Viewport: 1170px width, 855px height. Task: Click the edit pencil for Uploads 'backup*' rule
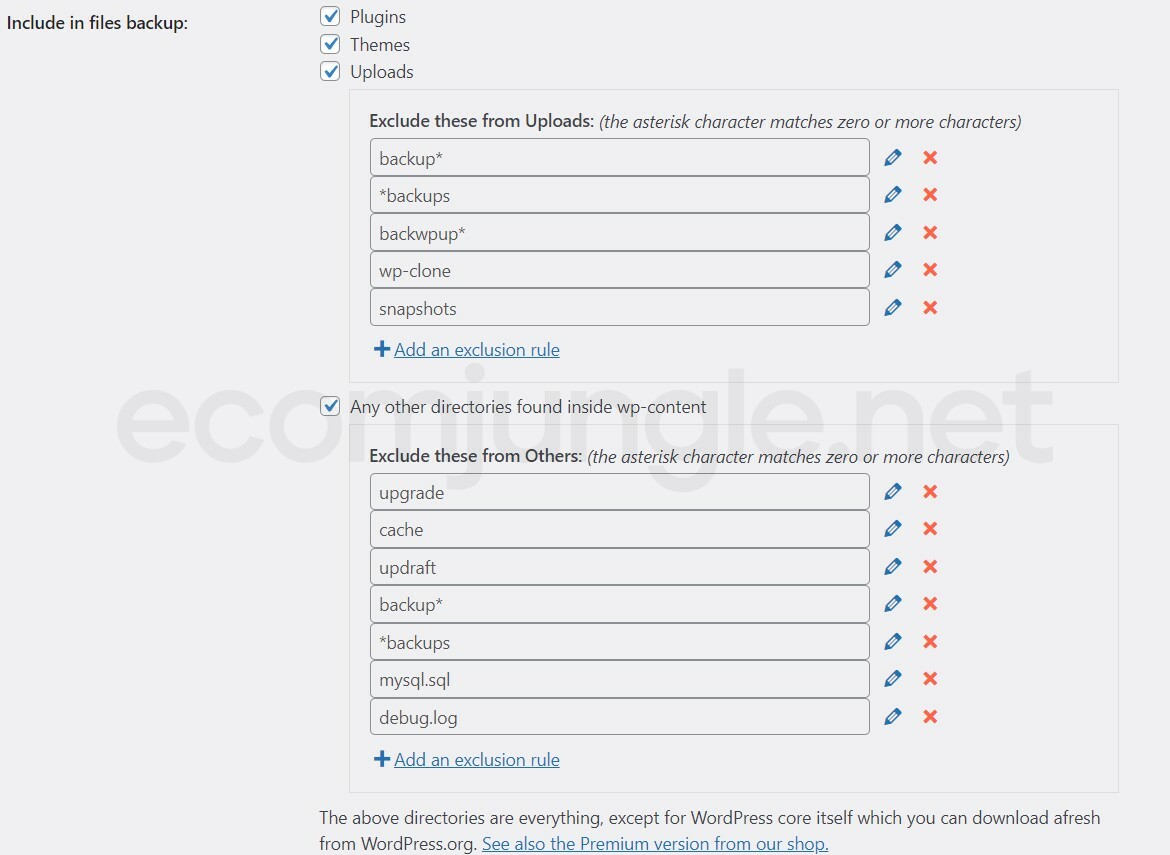pyautogui.click(x=893, y=157)
